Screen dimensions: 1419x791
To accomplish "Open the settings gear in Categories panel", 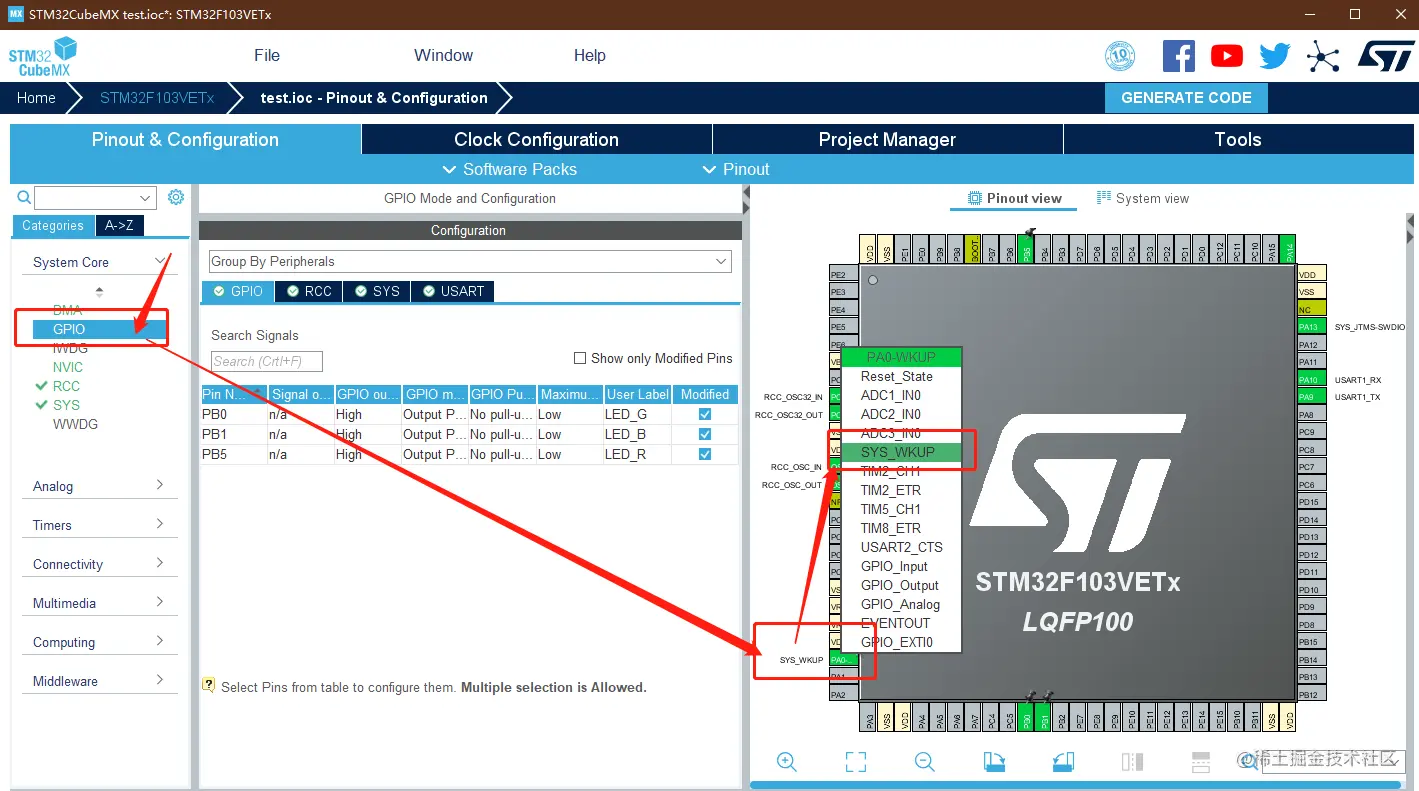I will pyautogui.click(x=176, y=197).
